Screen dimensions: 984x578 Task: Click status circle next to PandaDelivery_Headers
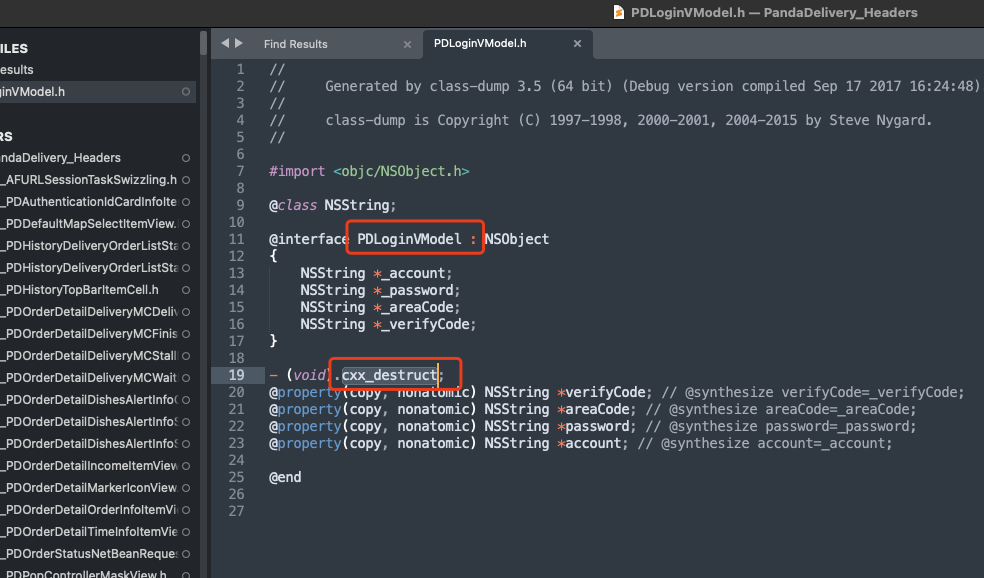(x=186, y=158)
